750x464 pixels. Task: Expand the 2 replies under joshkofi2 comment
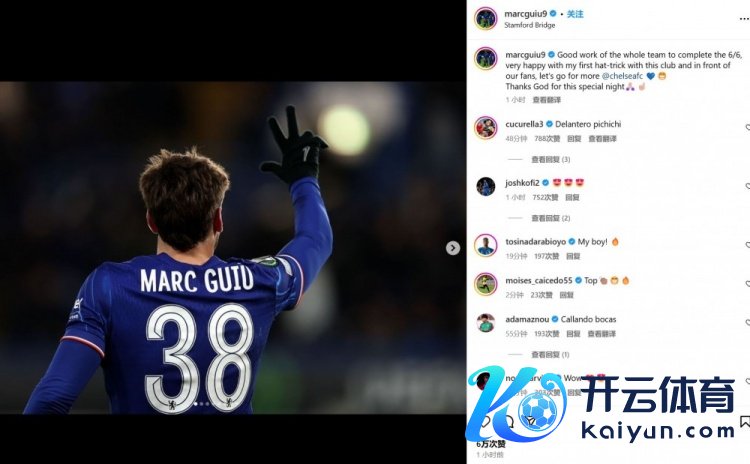click(551, 218)
